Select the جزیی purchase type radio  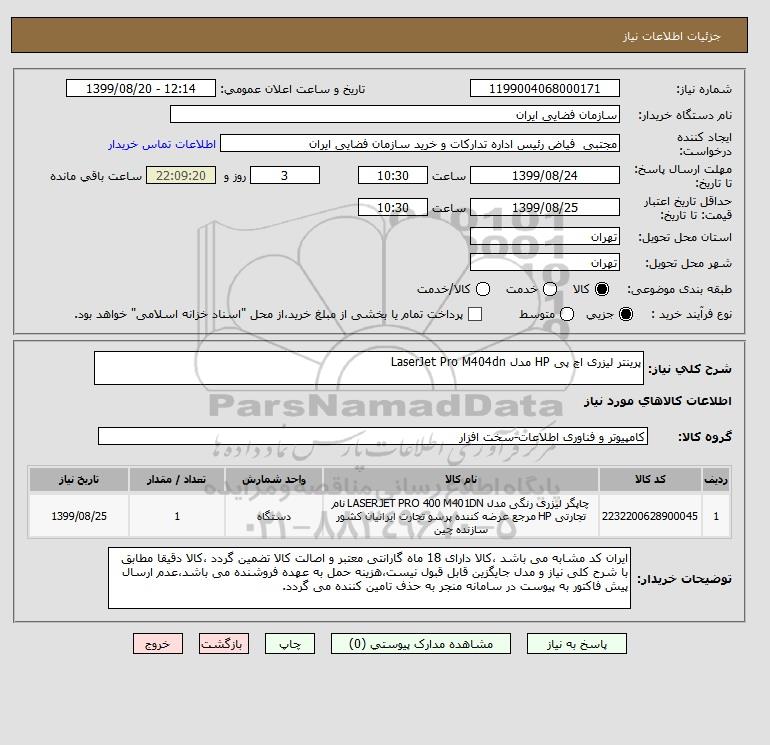click(x=626, y=314)
